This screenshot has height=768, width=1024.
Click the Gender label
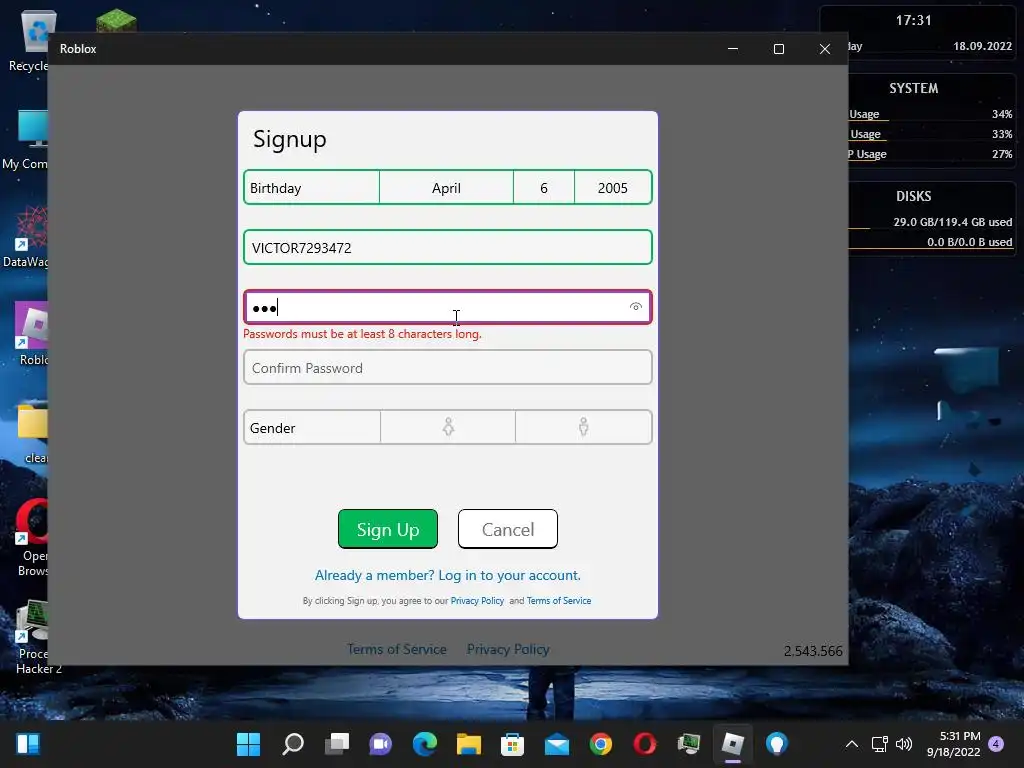point(272,428)
